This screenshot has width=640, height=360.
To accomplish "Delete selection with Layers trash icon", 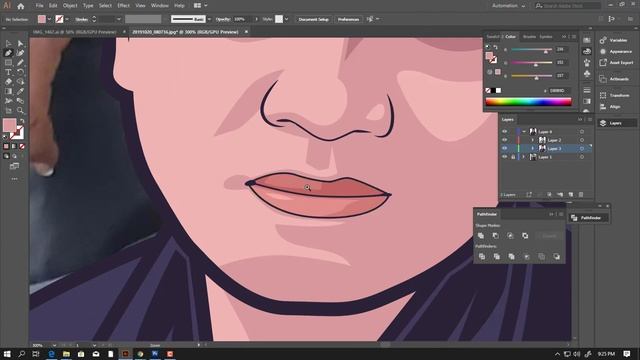I will (581, 195).
